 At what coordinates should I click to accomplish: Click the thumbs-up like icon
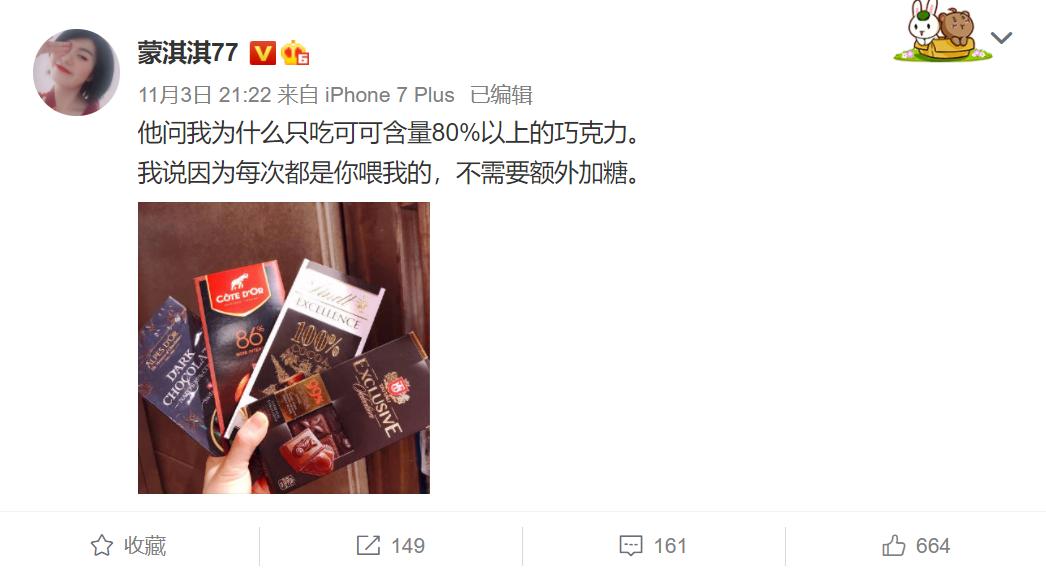click(x=893, y=545)
